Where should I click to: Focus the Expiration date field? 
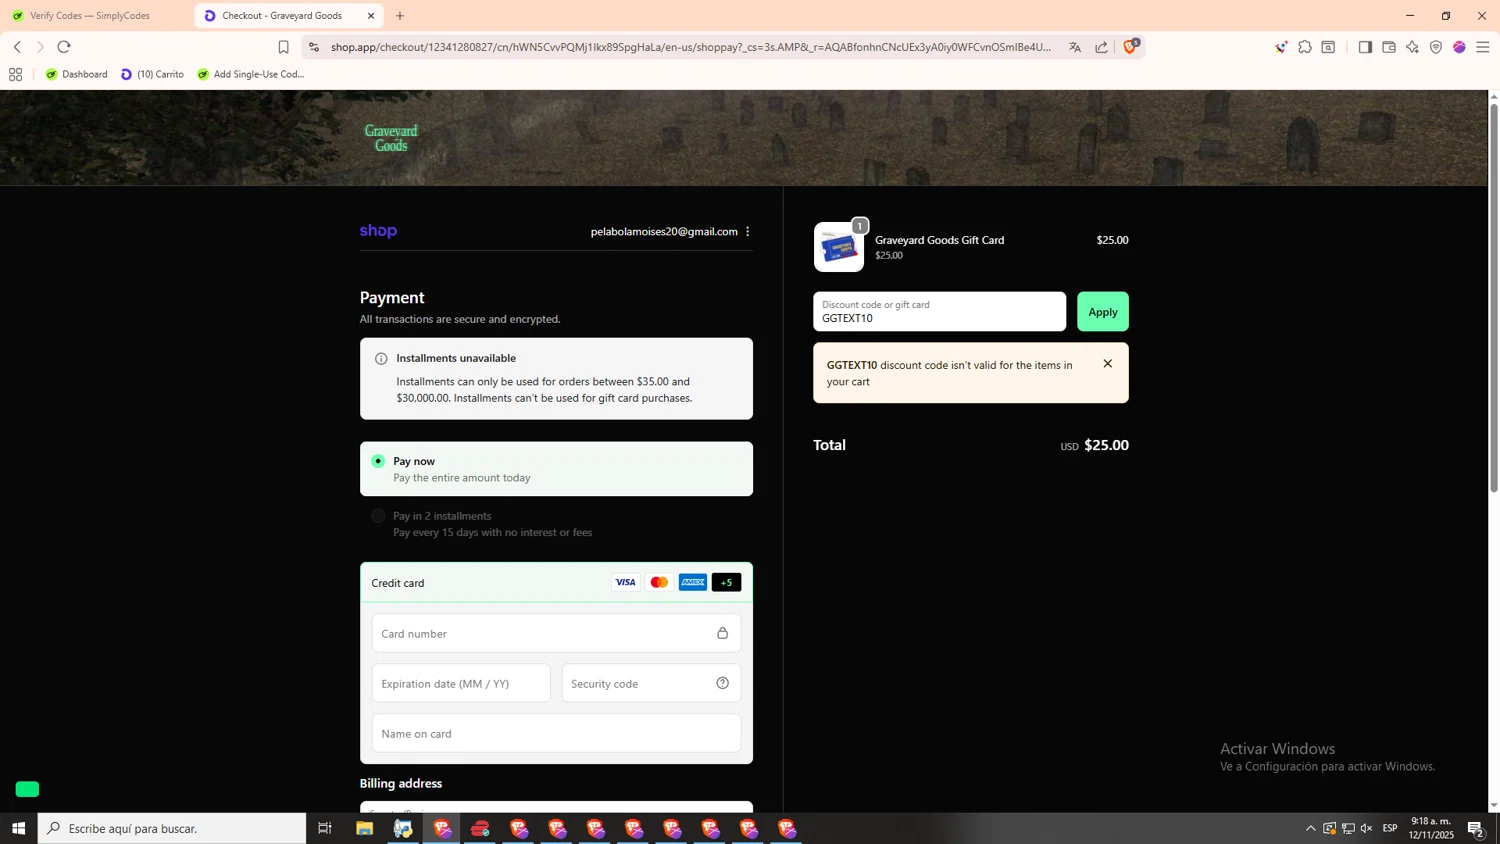point(461,683)
